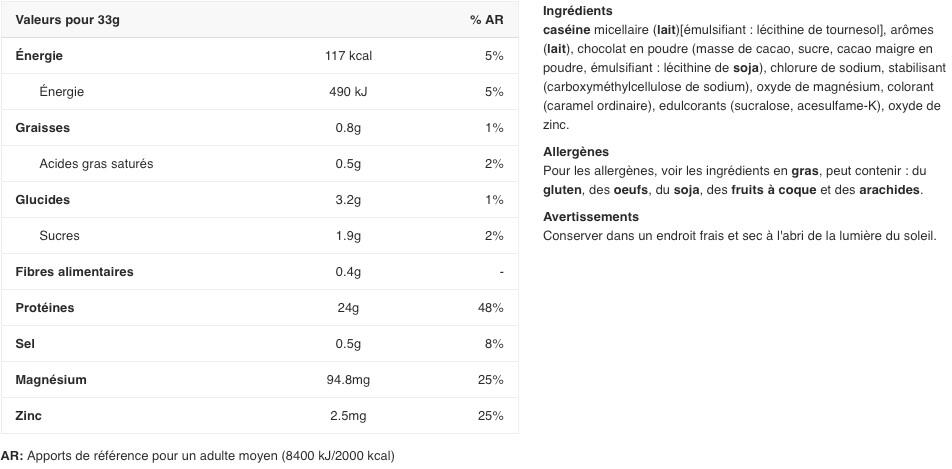Click the Avertissements section heading
The image size is (952, 469).
[x=590, y=216]
